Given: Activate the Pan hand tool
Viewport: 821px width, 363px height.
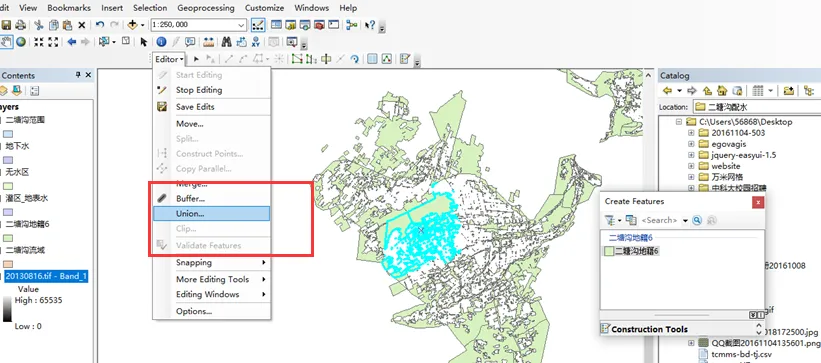Looking at the screenshot, I should 6,42.
